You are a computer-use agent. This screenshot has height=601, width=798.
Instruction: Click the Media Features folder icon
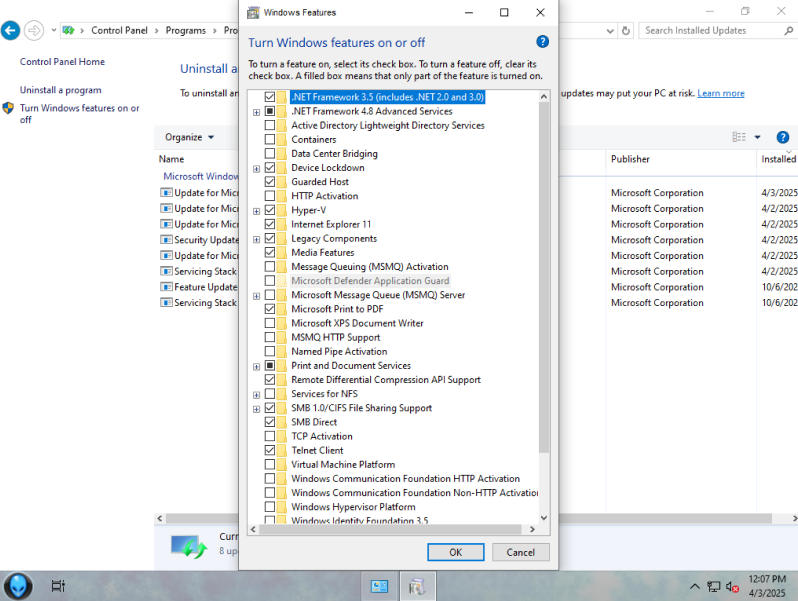coord(282,252)
